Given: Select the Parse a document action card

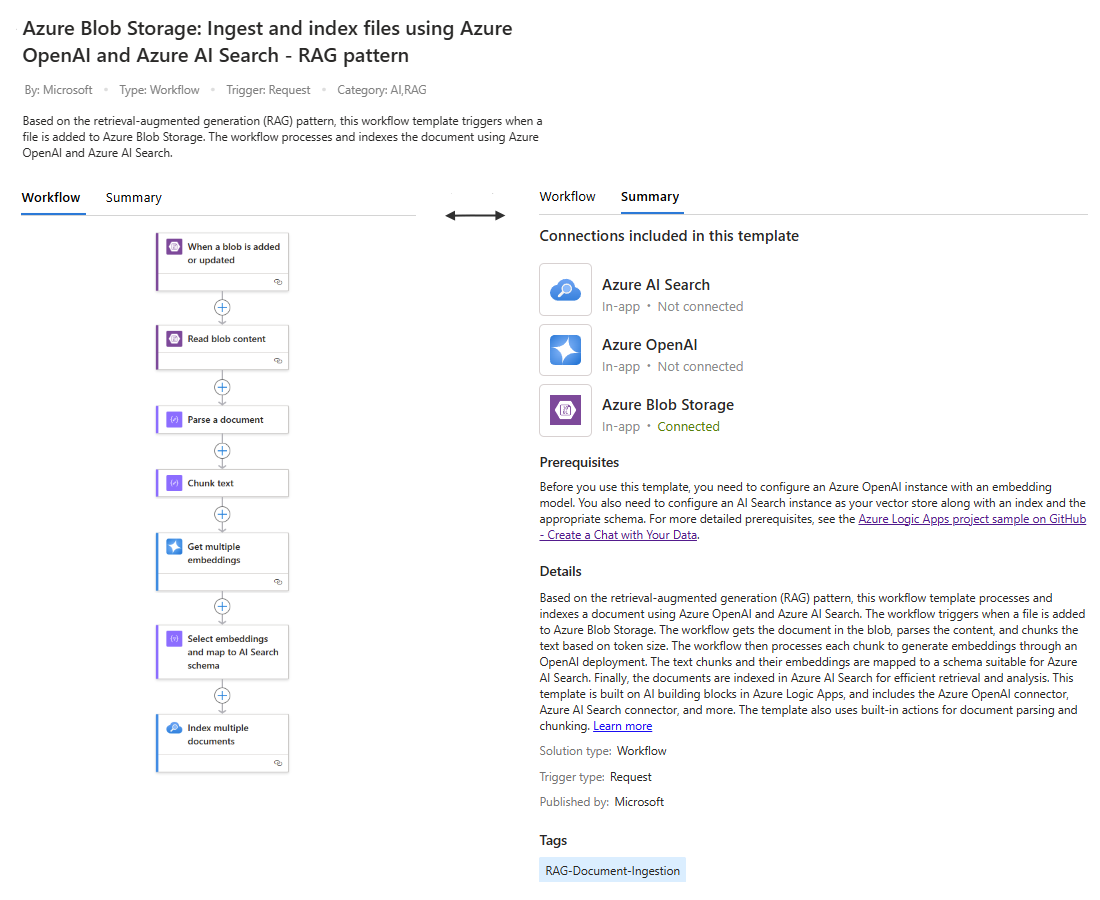Looking at the screenshot, I should click(222, 419).
